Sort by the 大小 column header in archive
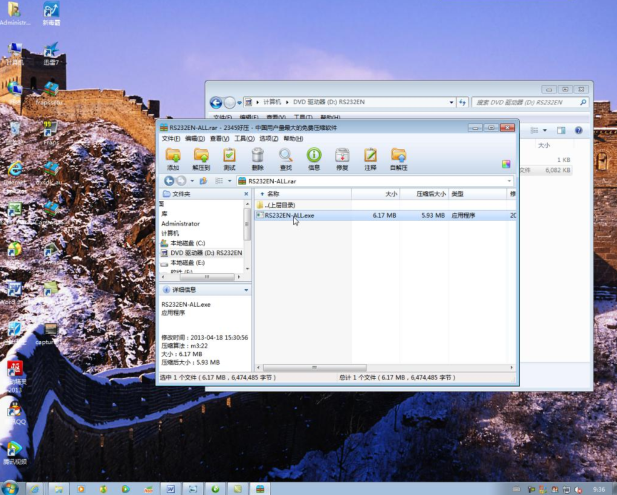This screenshot has width=617, height=495. click(x=376, y=194)
